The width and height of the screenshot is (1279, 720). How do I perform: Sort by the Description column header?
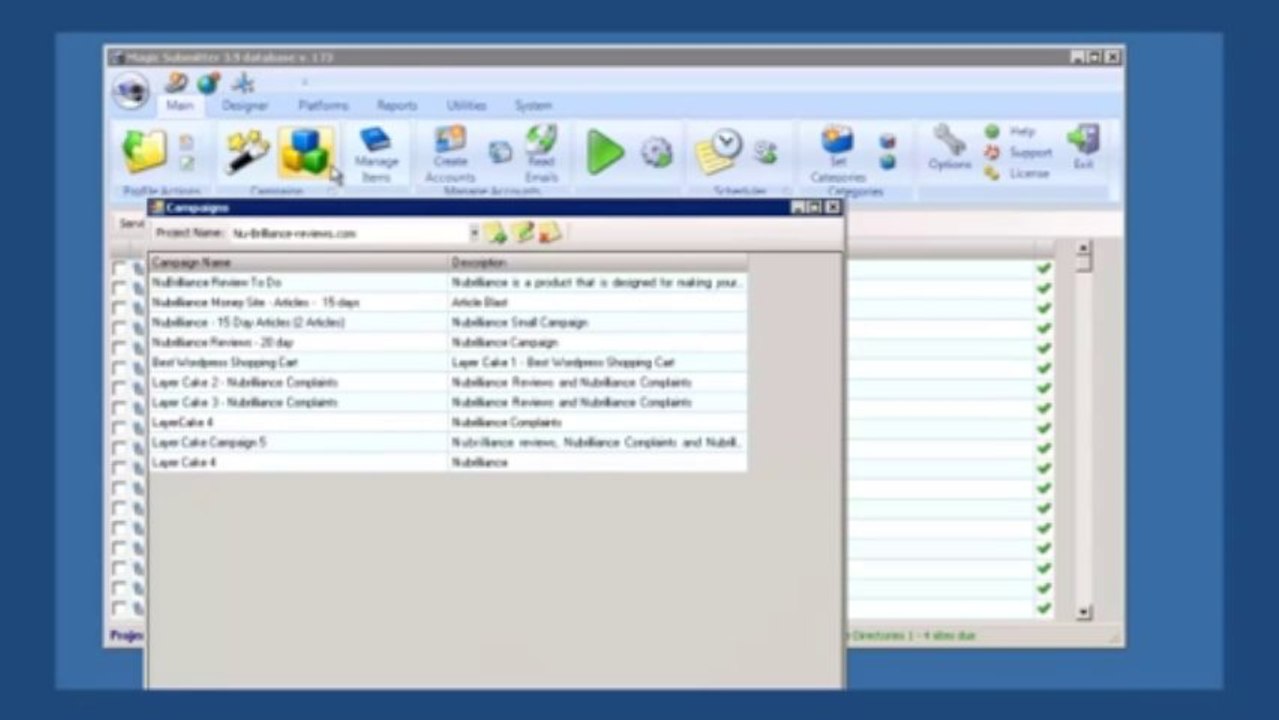[x=597, y=262]
